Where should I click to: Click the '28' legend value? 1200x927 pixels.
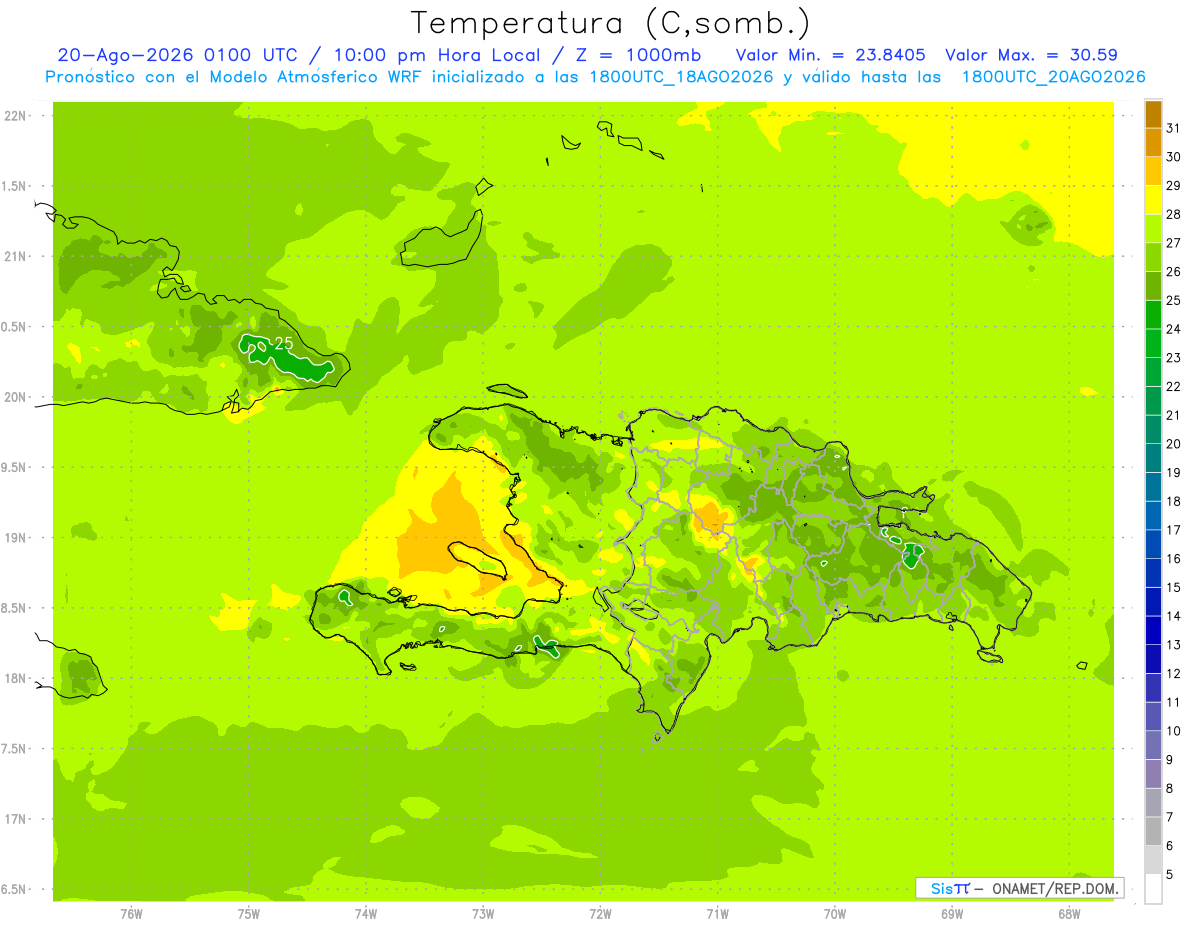[x=1174, y=214]
